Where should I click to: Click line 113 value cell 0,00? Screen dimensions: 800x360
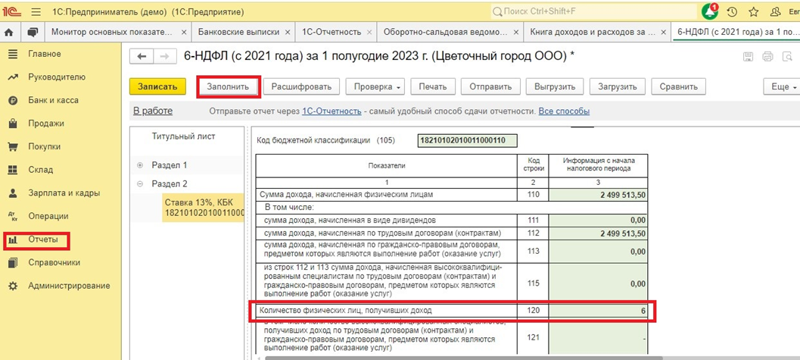[598, 251]
